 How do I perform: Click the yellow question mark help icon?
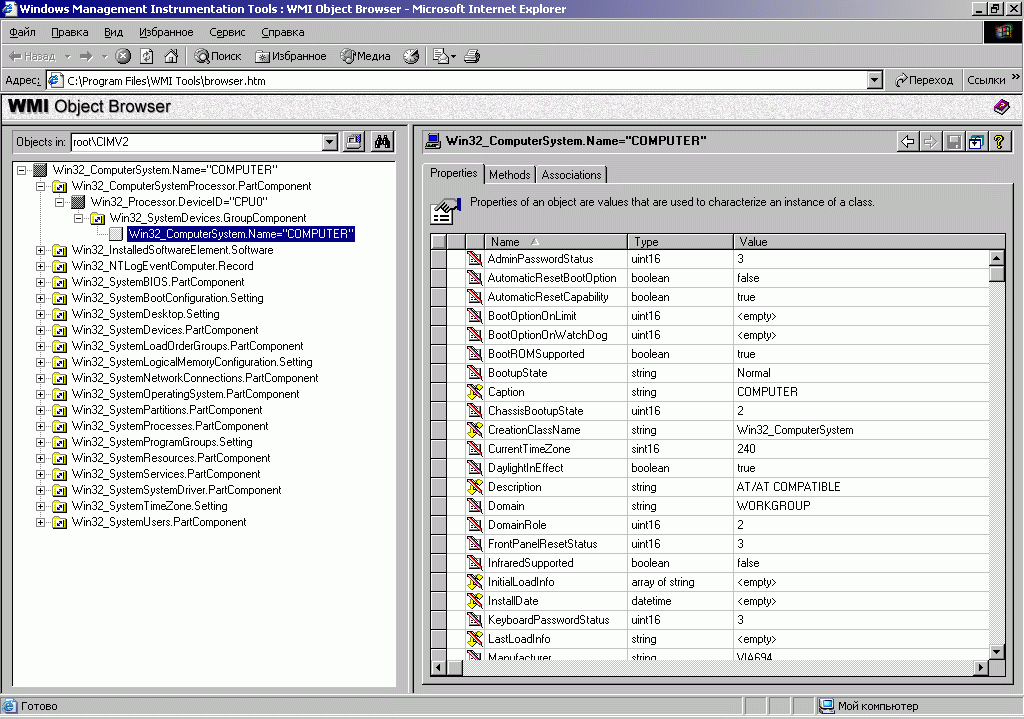[x=999, y=142]
